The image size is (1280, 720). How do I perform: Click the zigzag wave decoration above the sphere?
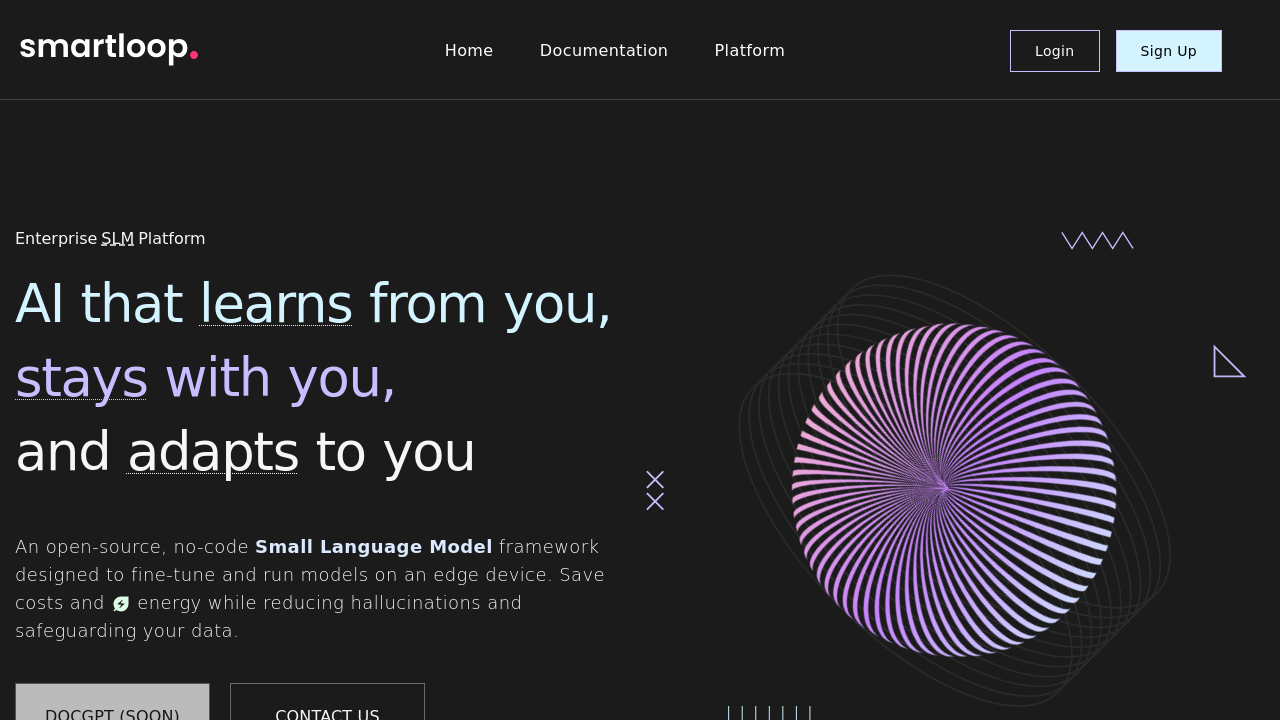coord(1097,239)
